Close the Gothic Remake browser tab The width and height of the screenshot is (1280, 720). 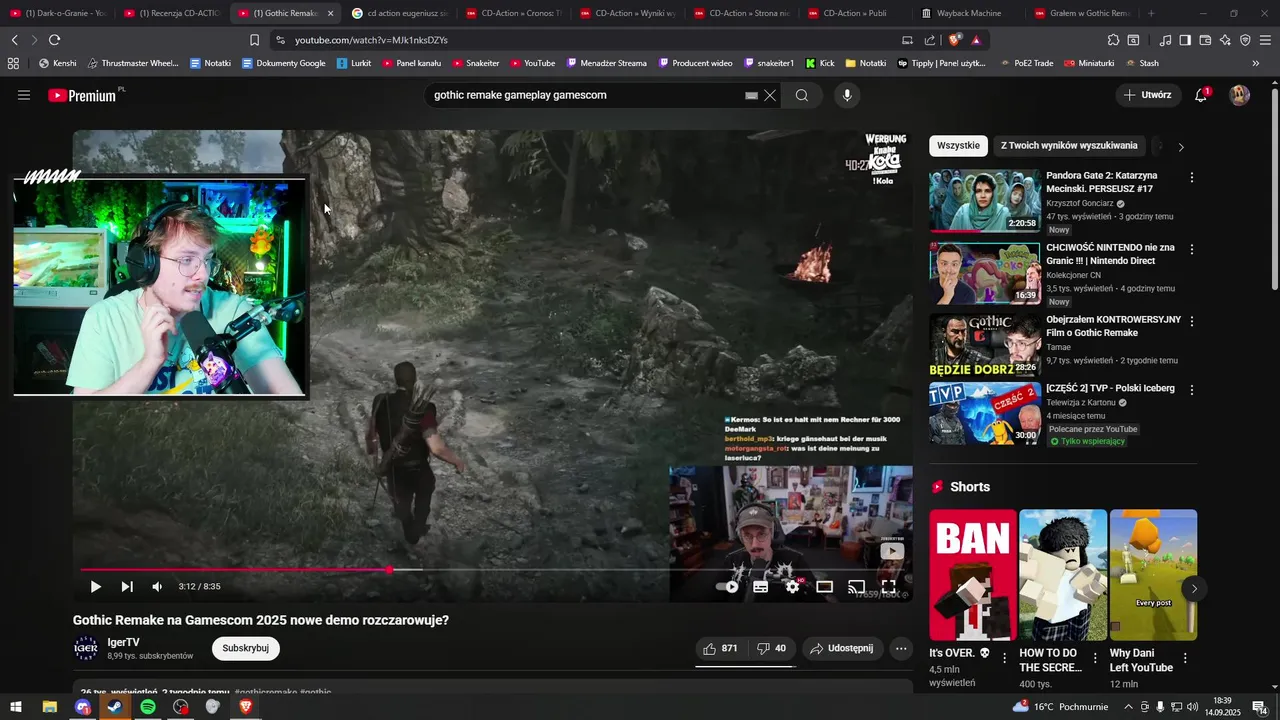[x=331, y=13]
